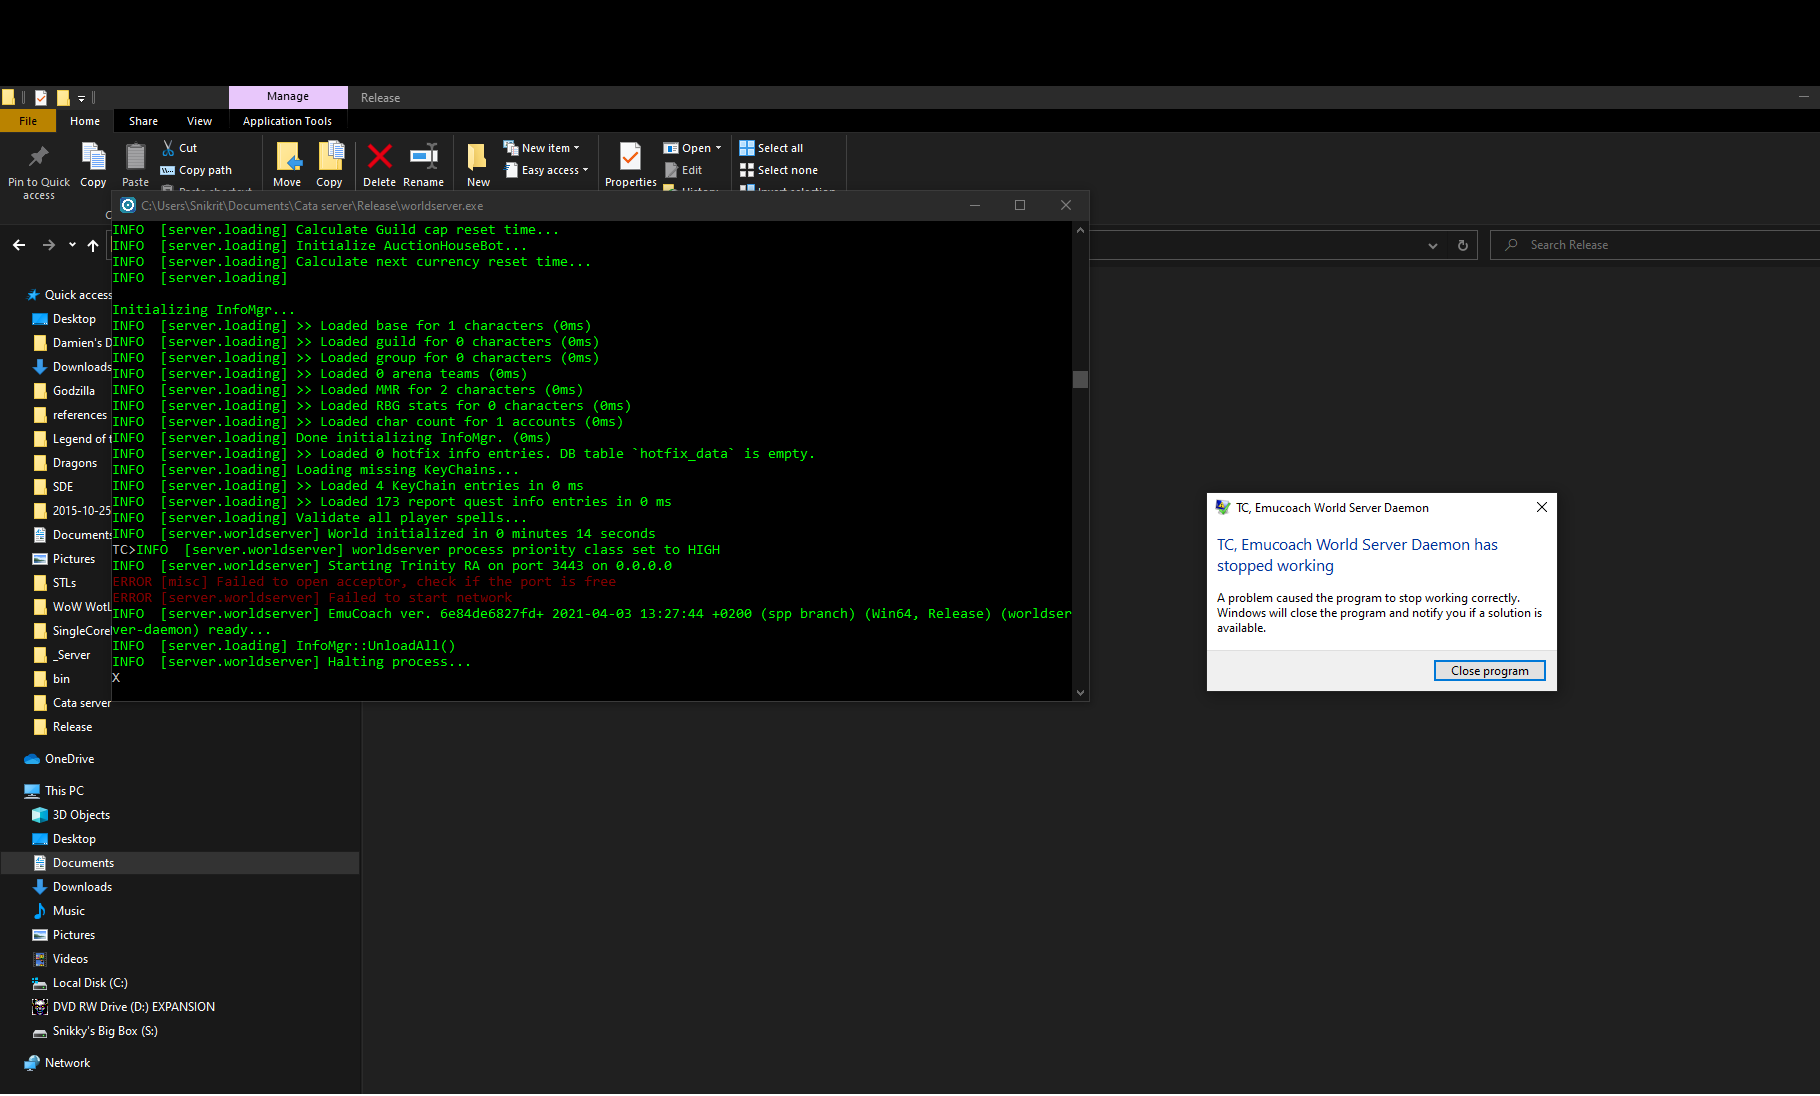Viewport: 1820px width, 1096px height.
Task: Select the STLs folder
Action: click(55, 583)
